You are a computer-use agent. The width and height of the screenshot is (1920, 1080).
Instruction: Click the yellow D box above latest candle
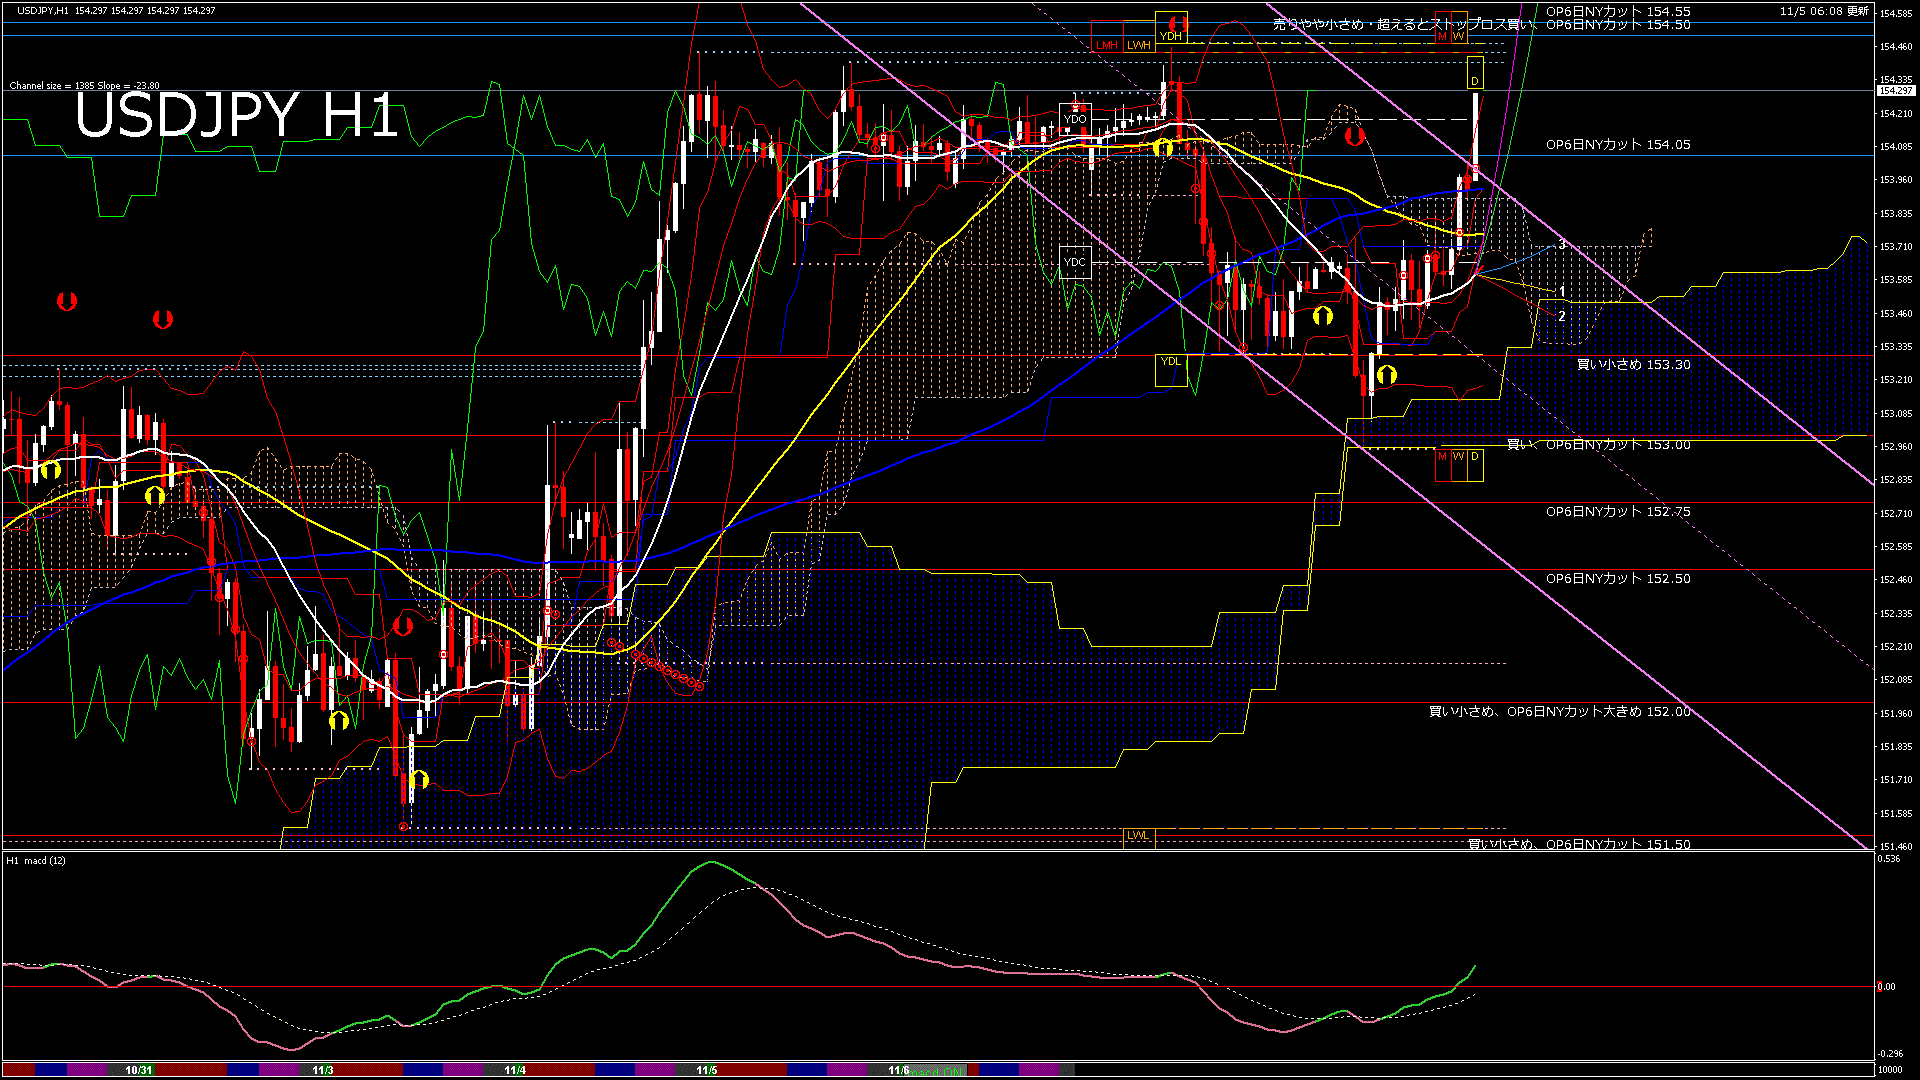(1475, 74)
